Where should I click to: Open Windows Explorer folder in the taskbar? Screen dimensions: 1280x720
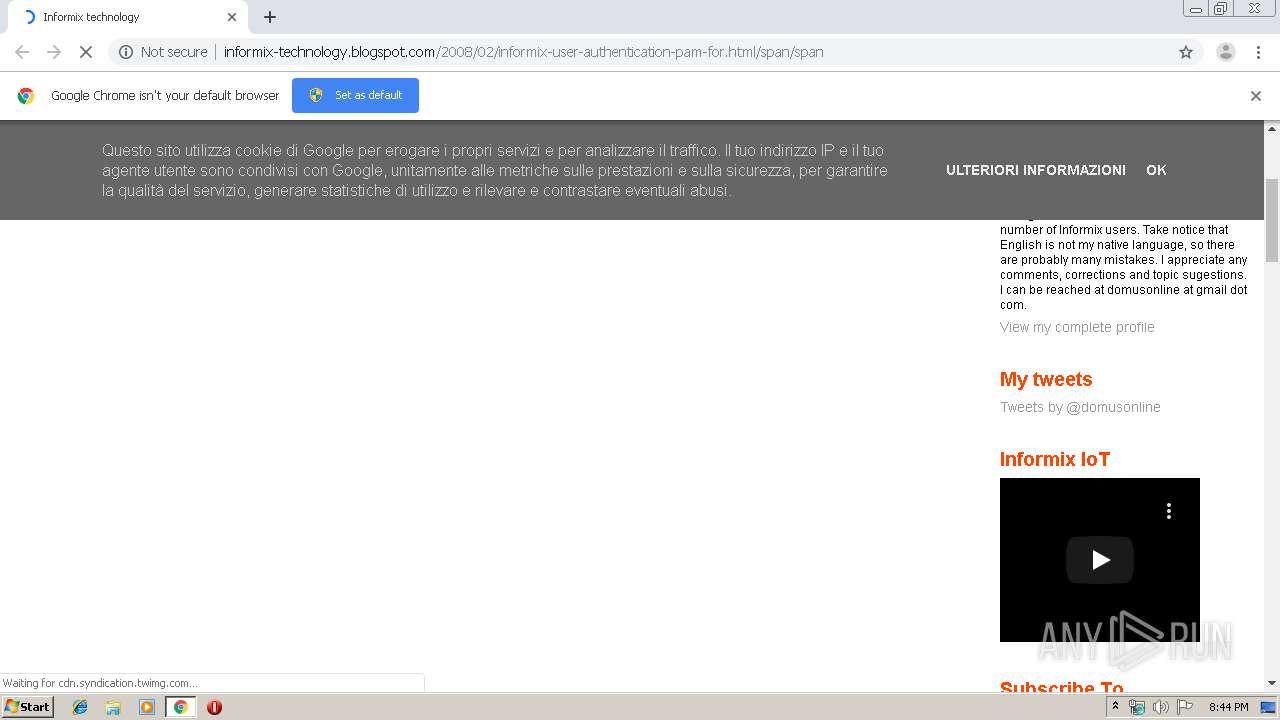(x=113, y=707)
